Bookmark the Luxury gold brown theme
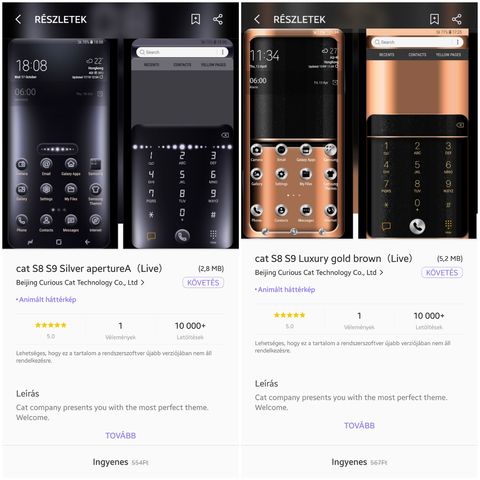 pyautogui.click(x=434, y=19)
